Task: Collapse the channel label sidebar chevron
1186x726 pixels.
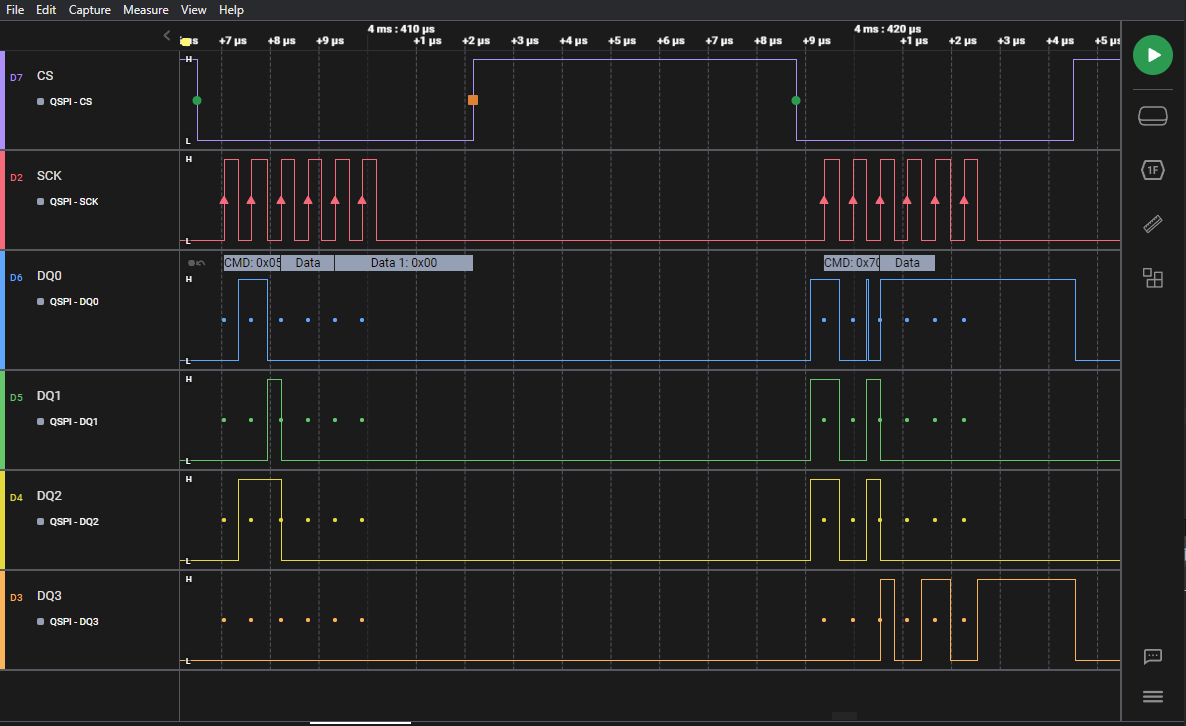Action: click(x=167, y=36)
